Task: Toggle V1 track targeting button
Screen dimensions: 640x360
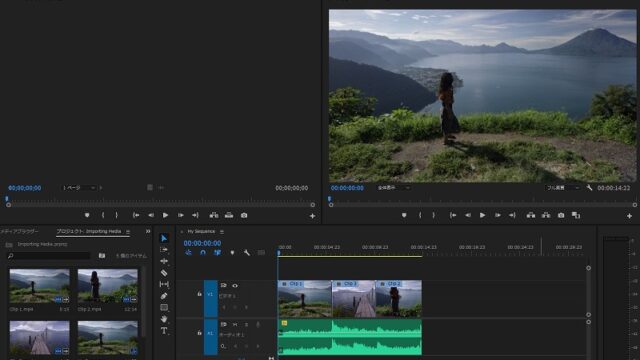Action: (x=211, y=299)
